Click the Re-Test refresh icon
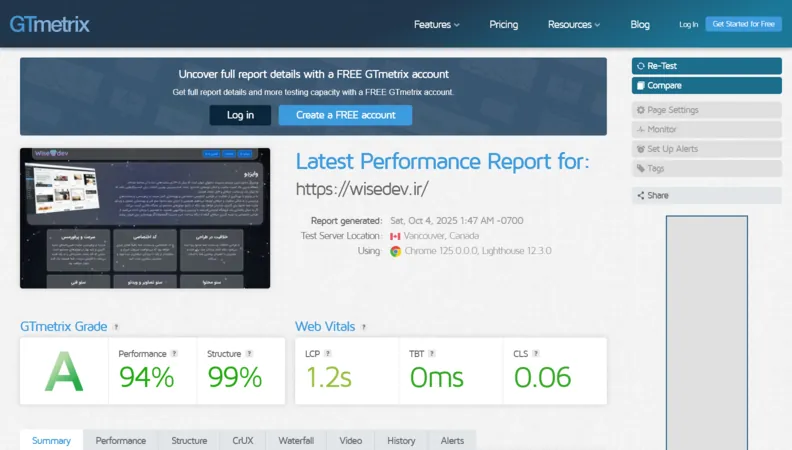This screenshot has width=792, height=450. [x=640, y=66]
